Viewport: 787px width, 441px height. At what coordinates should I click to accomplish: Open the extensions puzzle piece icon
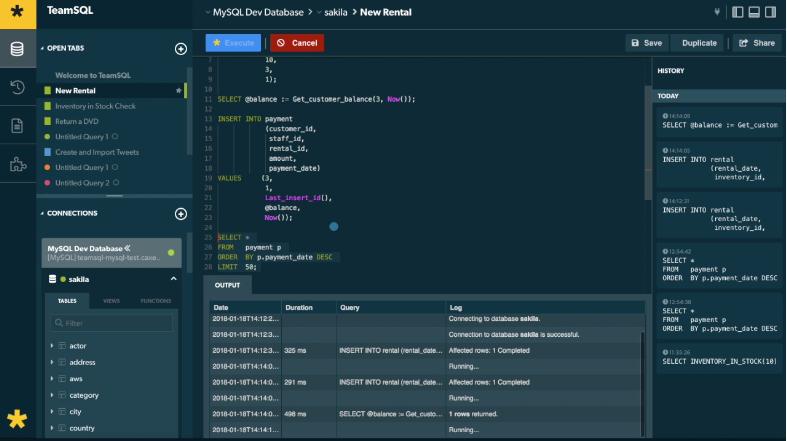[17, 165]
